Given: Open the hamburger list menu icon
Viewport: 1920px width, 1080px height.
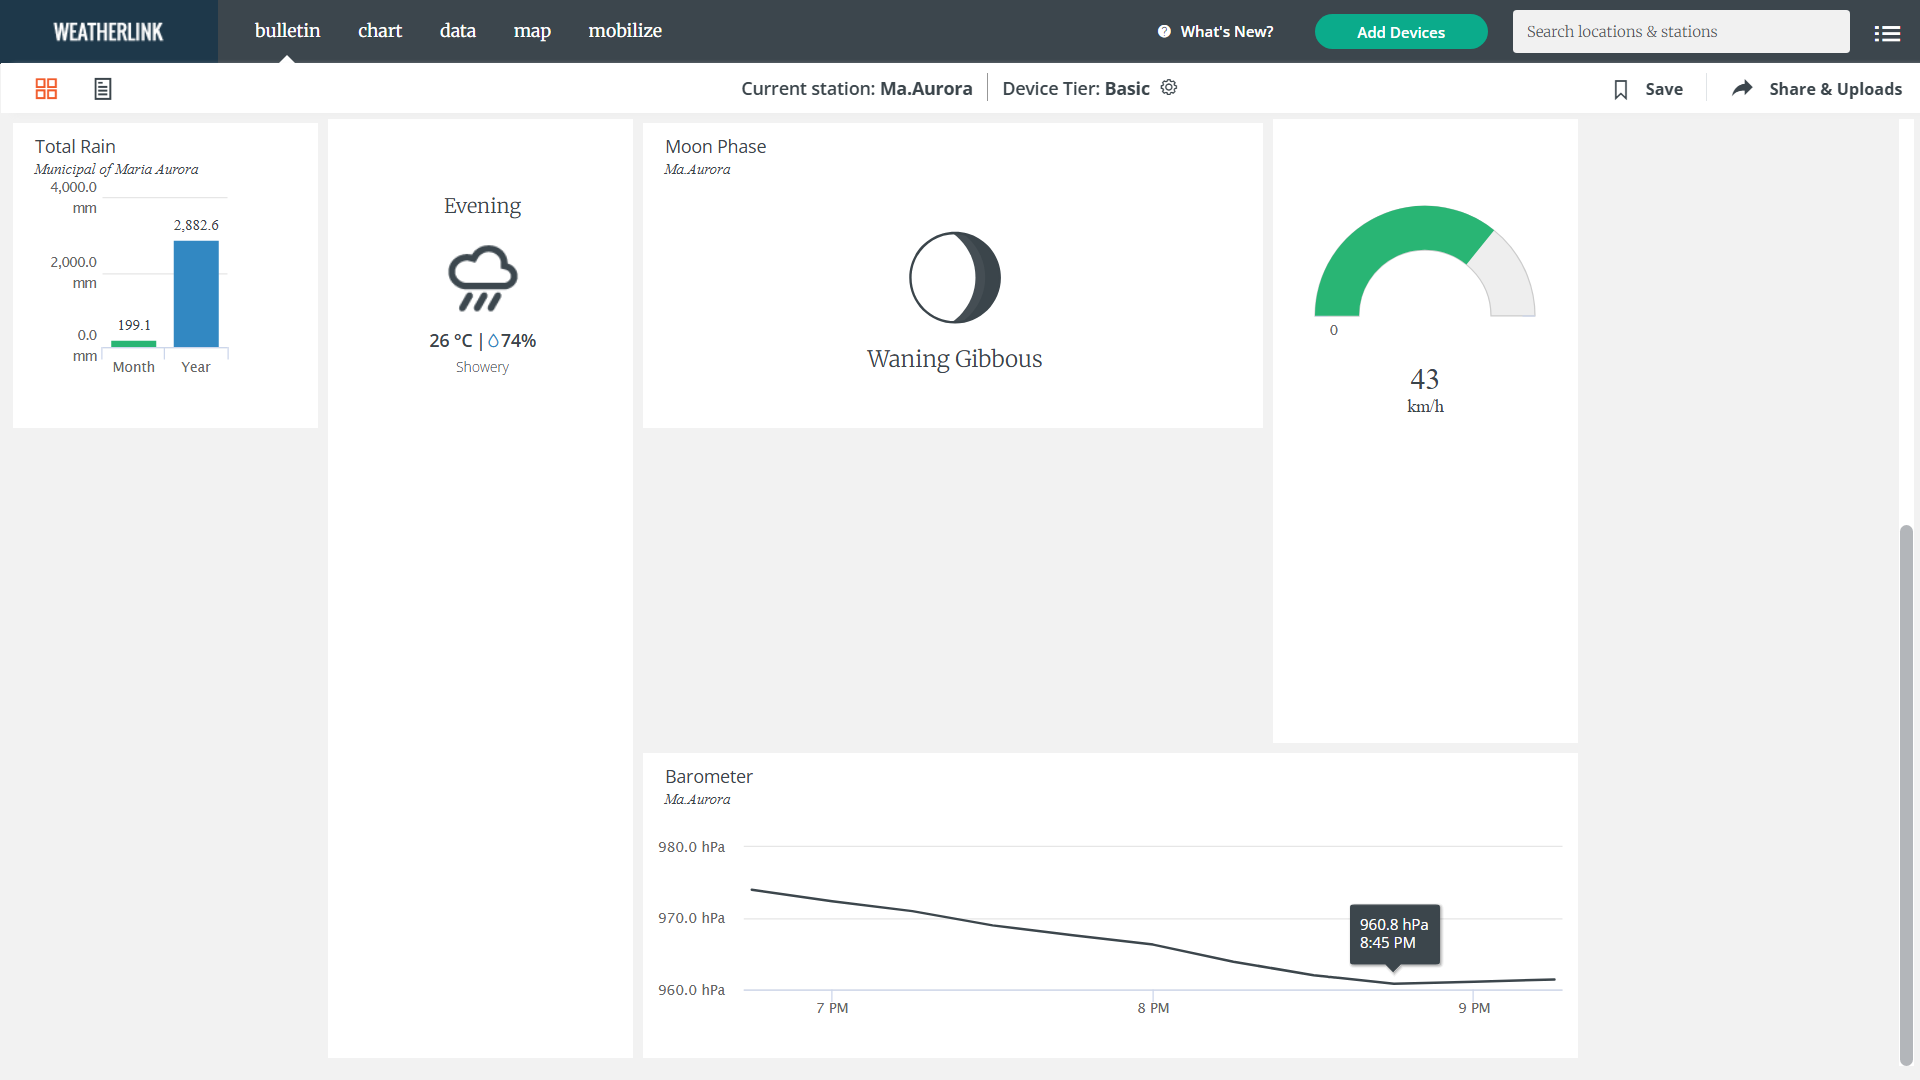Looking at the screenshot, I should point(1887,33).
